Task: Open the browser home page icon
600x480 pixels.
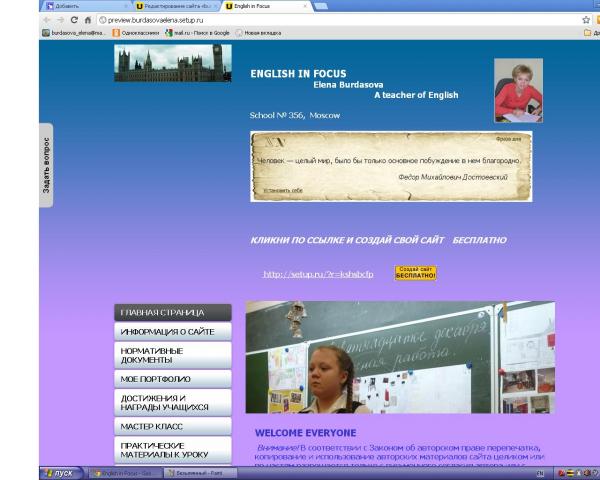Action: click(88, 20)
